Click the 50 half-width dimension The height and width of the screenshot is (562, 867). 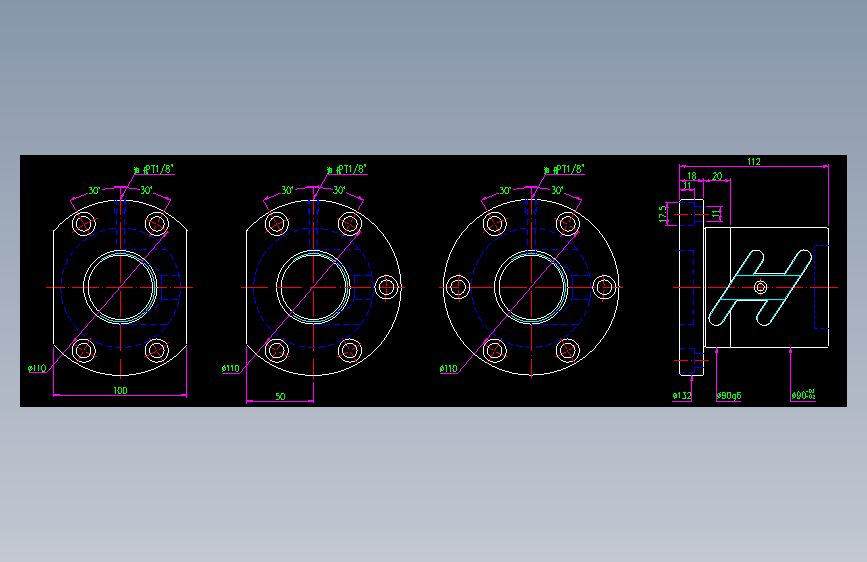280,397
